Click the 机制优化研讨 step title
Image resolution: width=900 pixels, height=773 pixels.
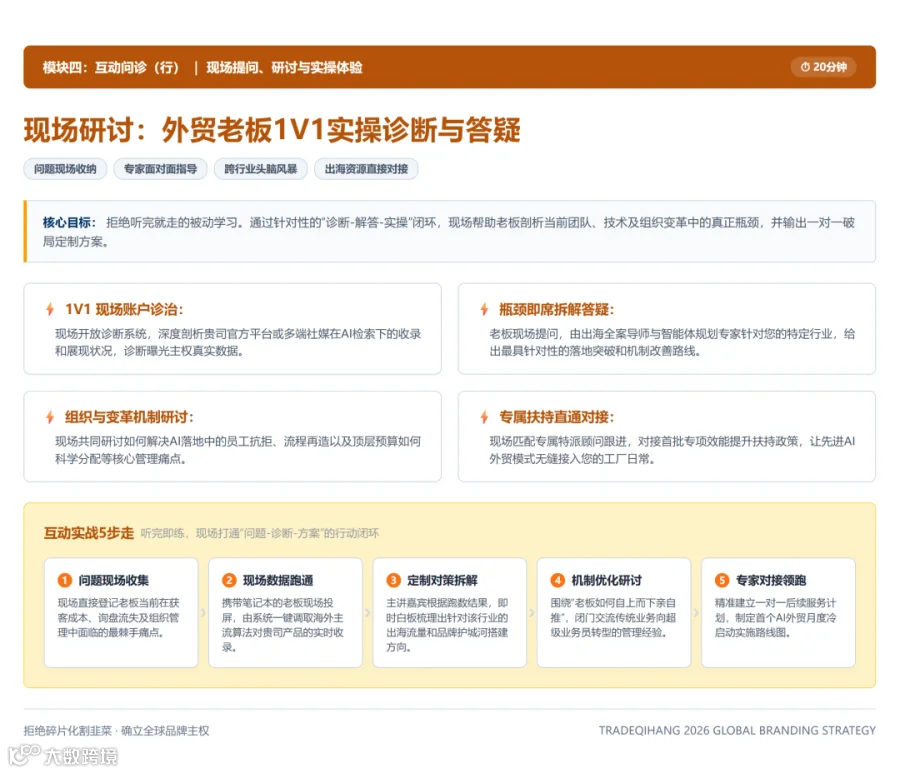[x=607, y=580]
